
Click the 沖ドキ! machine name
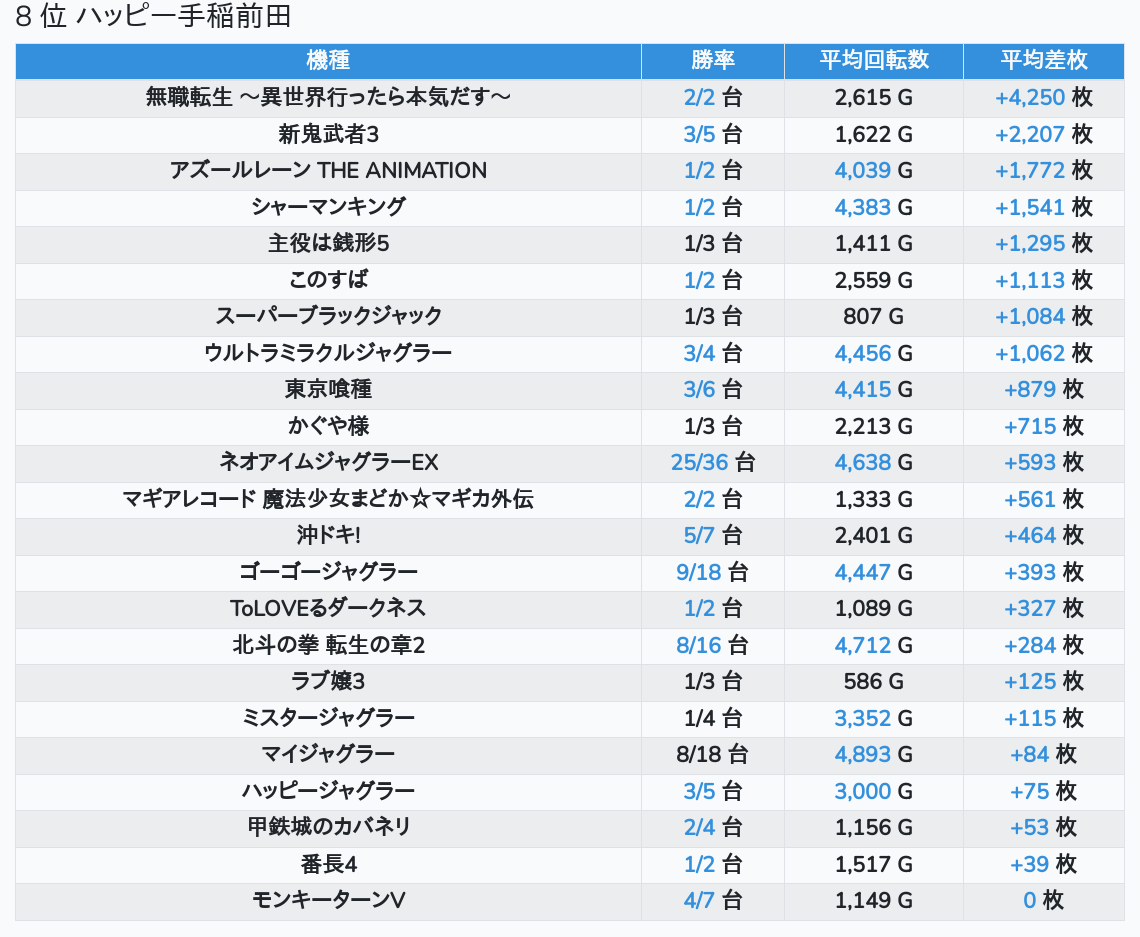(328, 535)
